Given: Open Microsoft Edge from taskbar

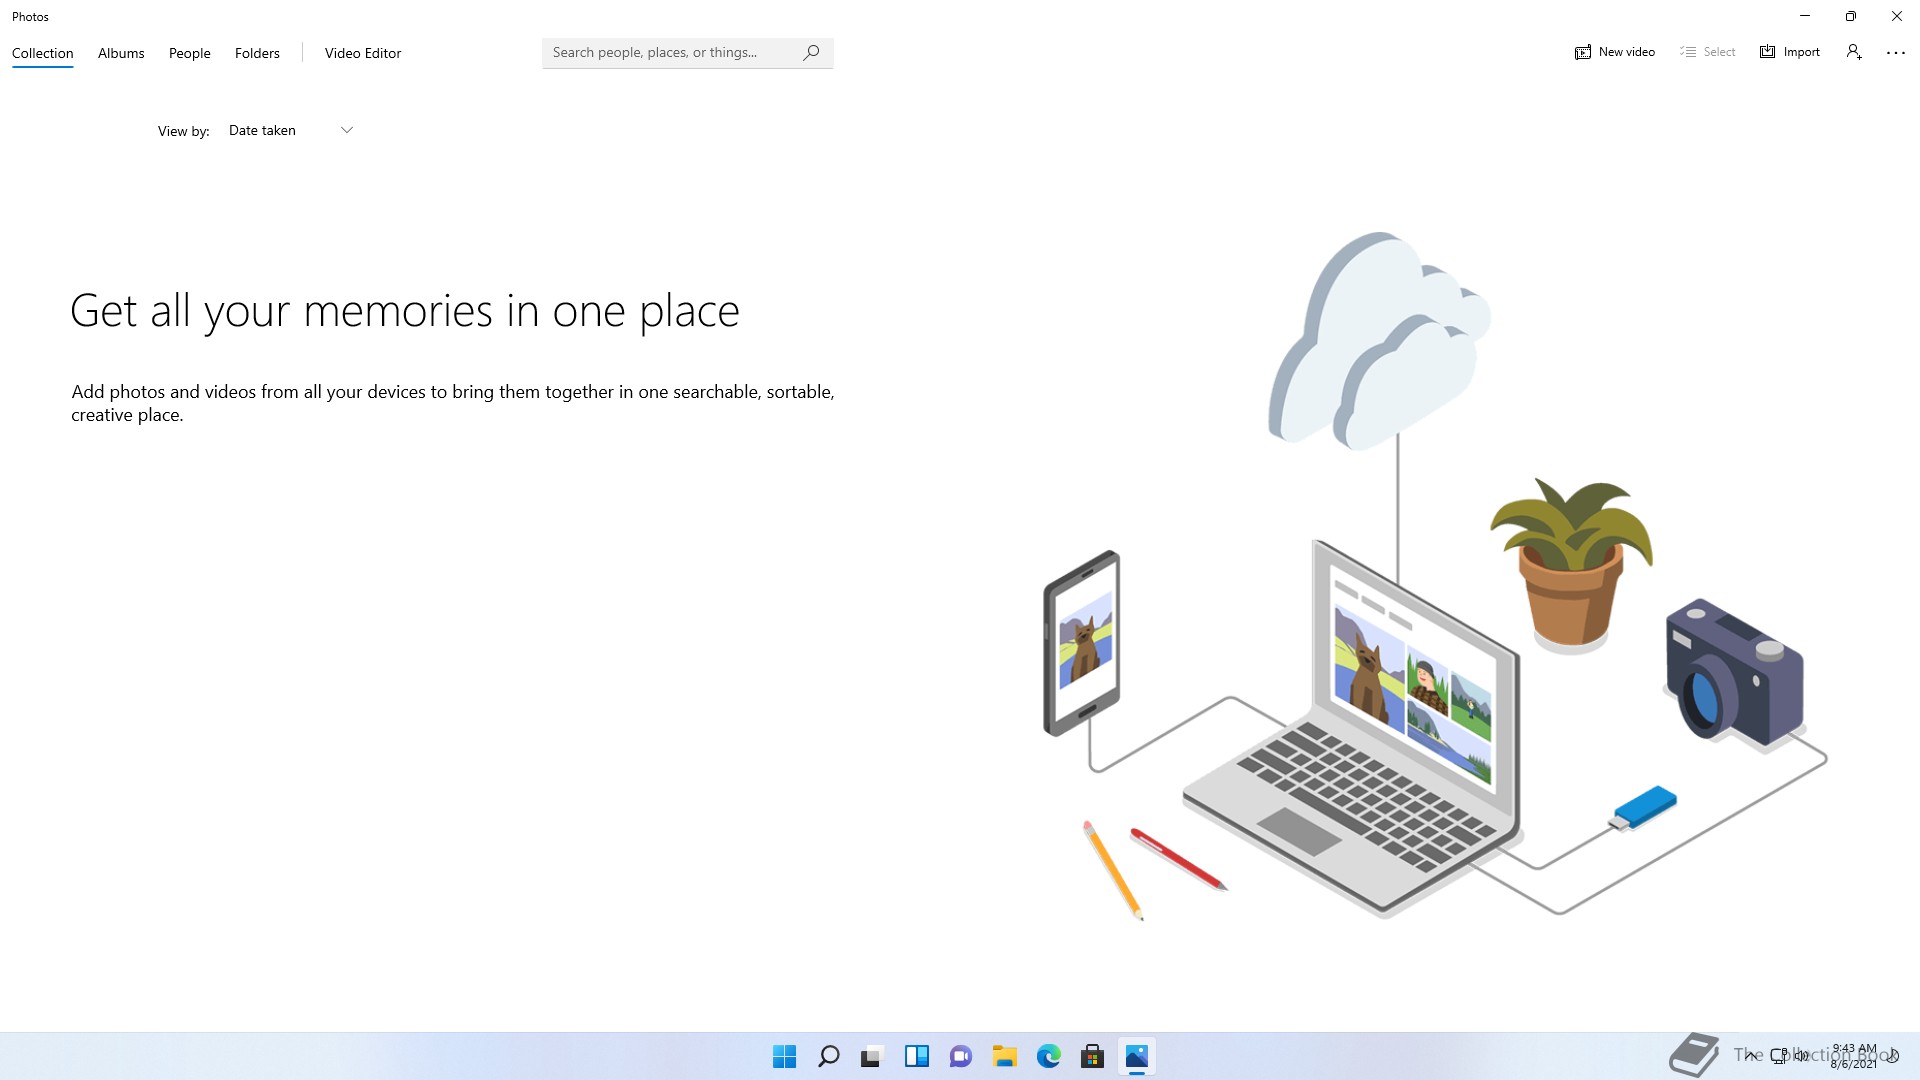Looking at the screenshot, I should coord(1048,1056).
